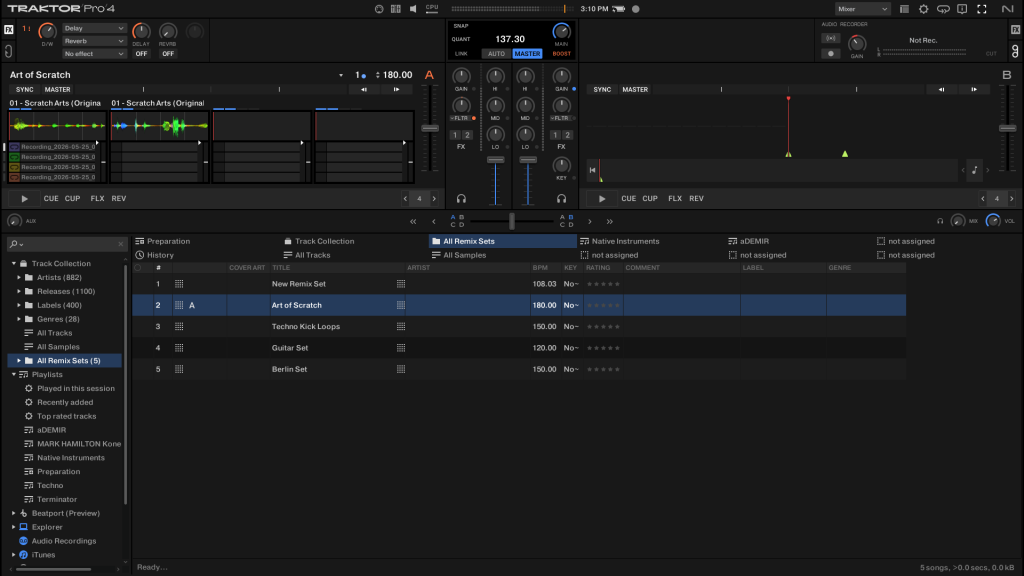The width and height of the screenshot is (1024, 576).
Task: Toggle delay effect OFF button
Action: (141, 54)
